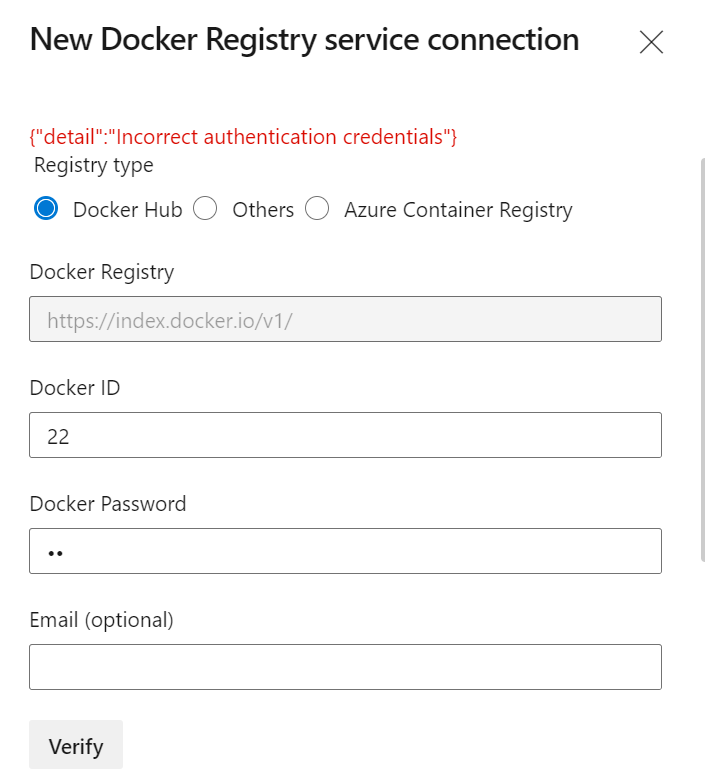Click the vertical scrollbar on the right
Viewport: 705px width, 783px height.
click(x=703, y=360)
